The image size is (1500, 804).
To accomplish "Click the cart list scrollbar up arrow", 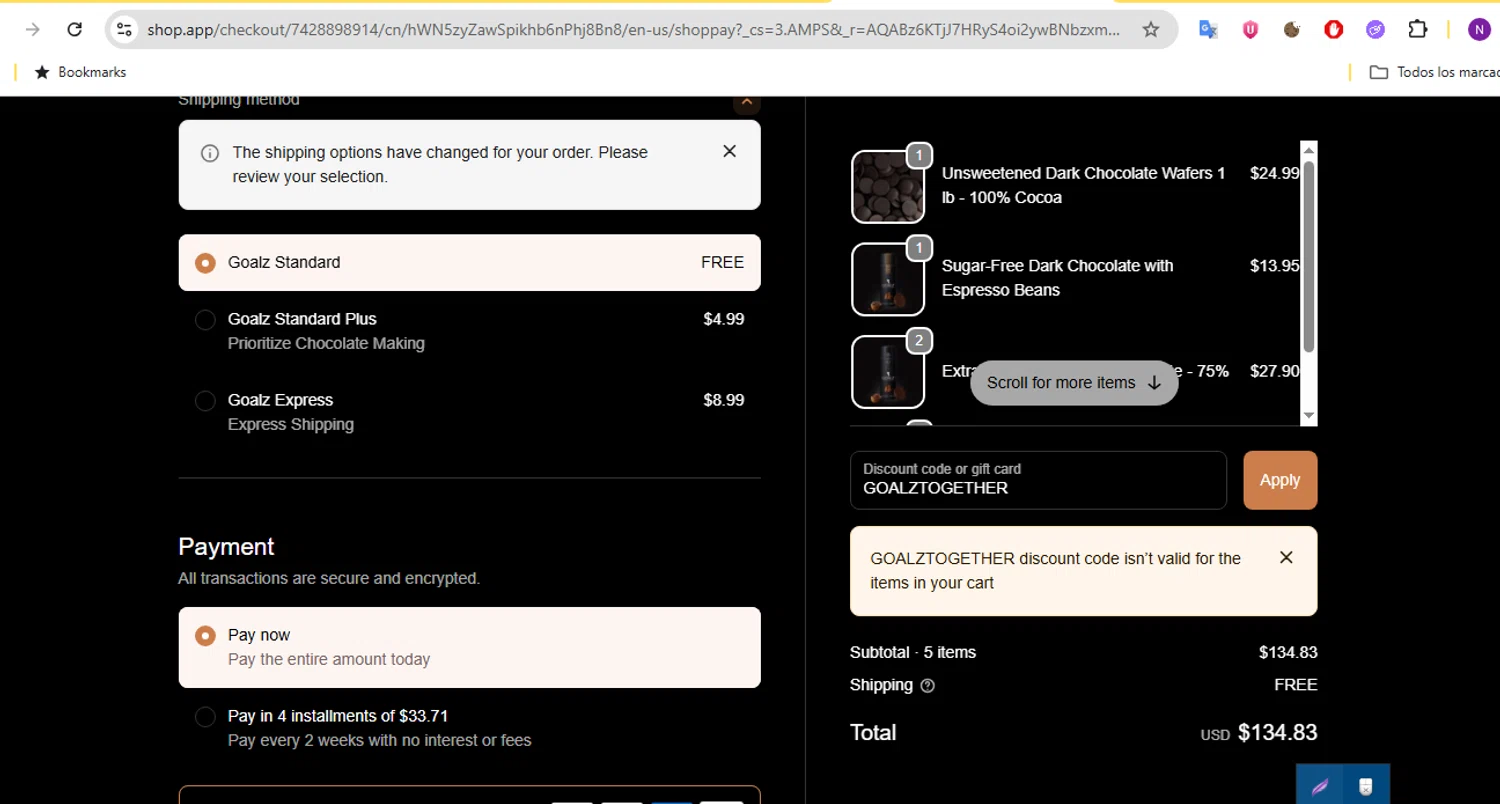I will (1309, 150).
